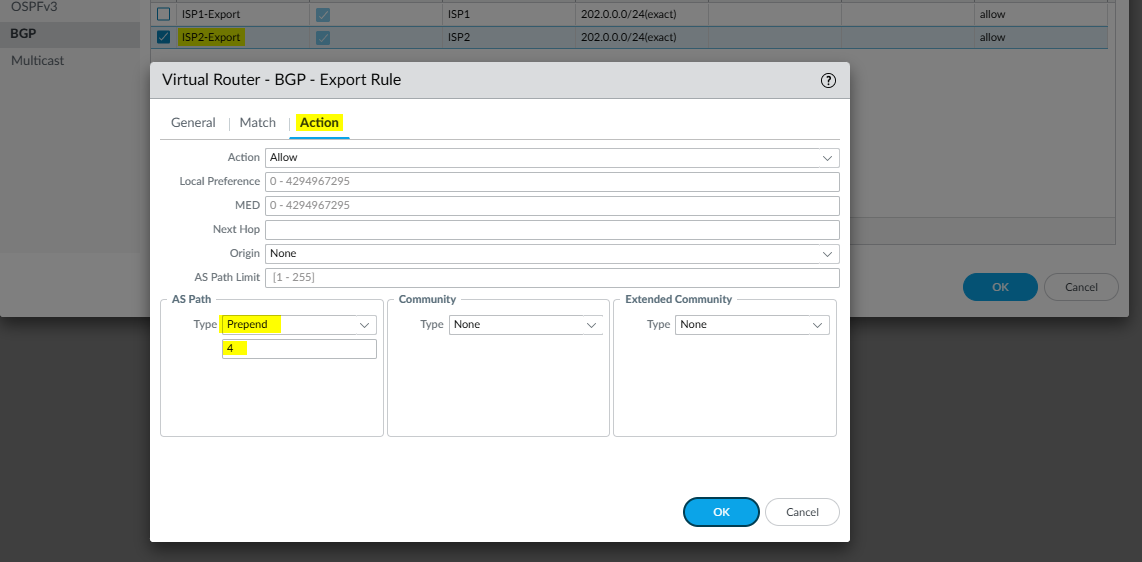This screenshot has width=1142, height=562.
Task: Click the allow action cell for ISP2-Export
Action: tap(1040, 37)
